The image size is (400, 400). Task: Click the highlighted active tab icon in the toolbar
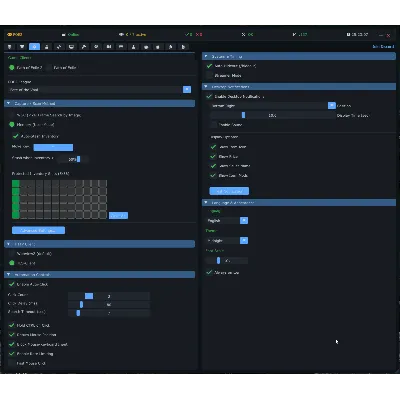pos(34,47)
